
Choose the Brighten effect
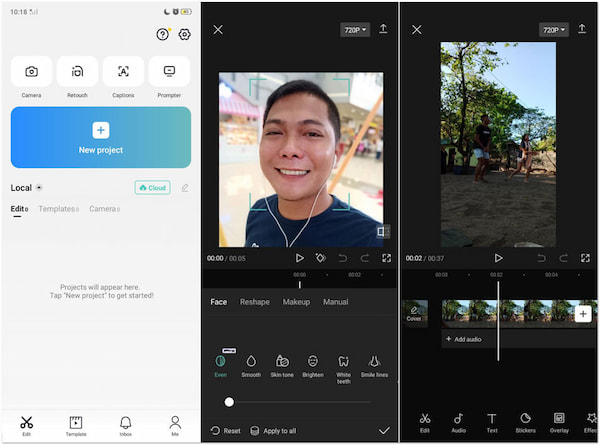click(313, 366)
